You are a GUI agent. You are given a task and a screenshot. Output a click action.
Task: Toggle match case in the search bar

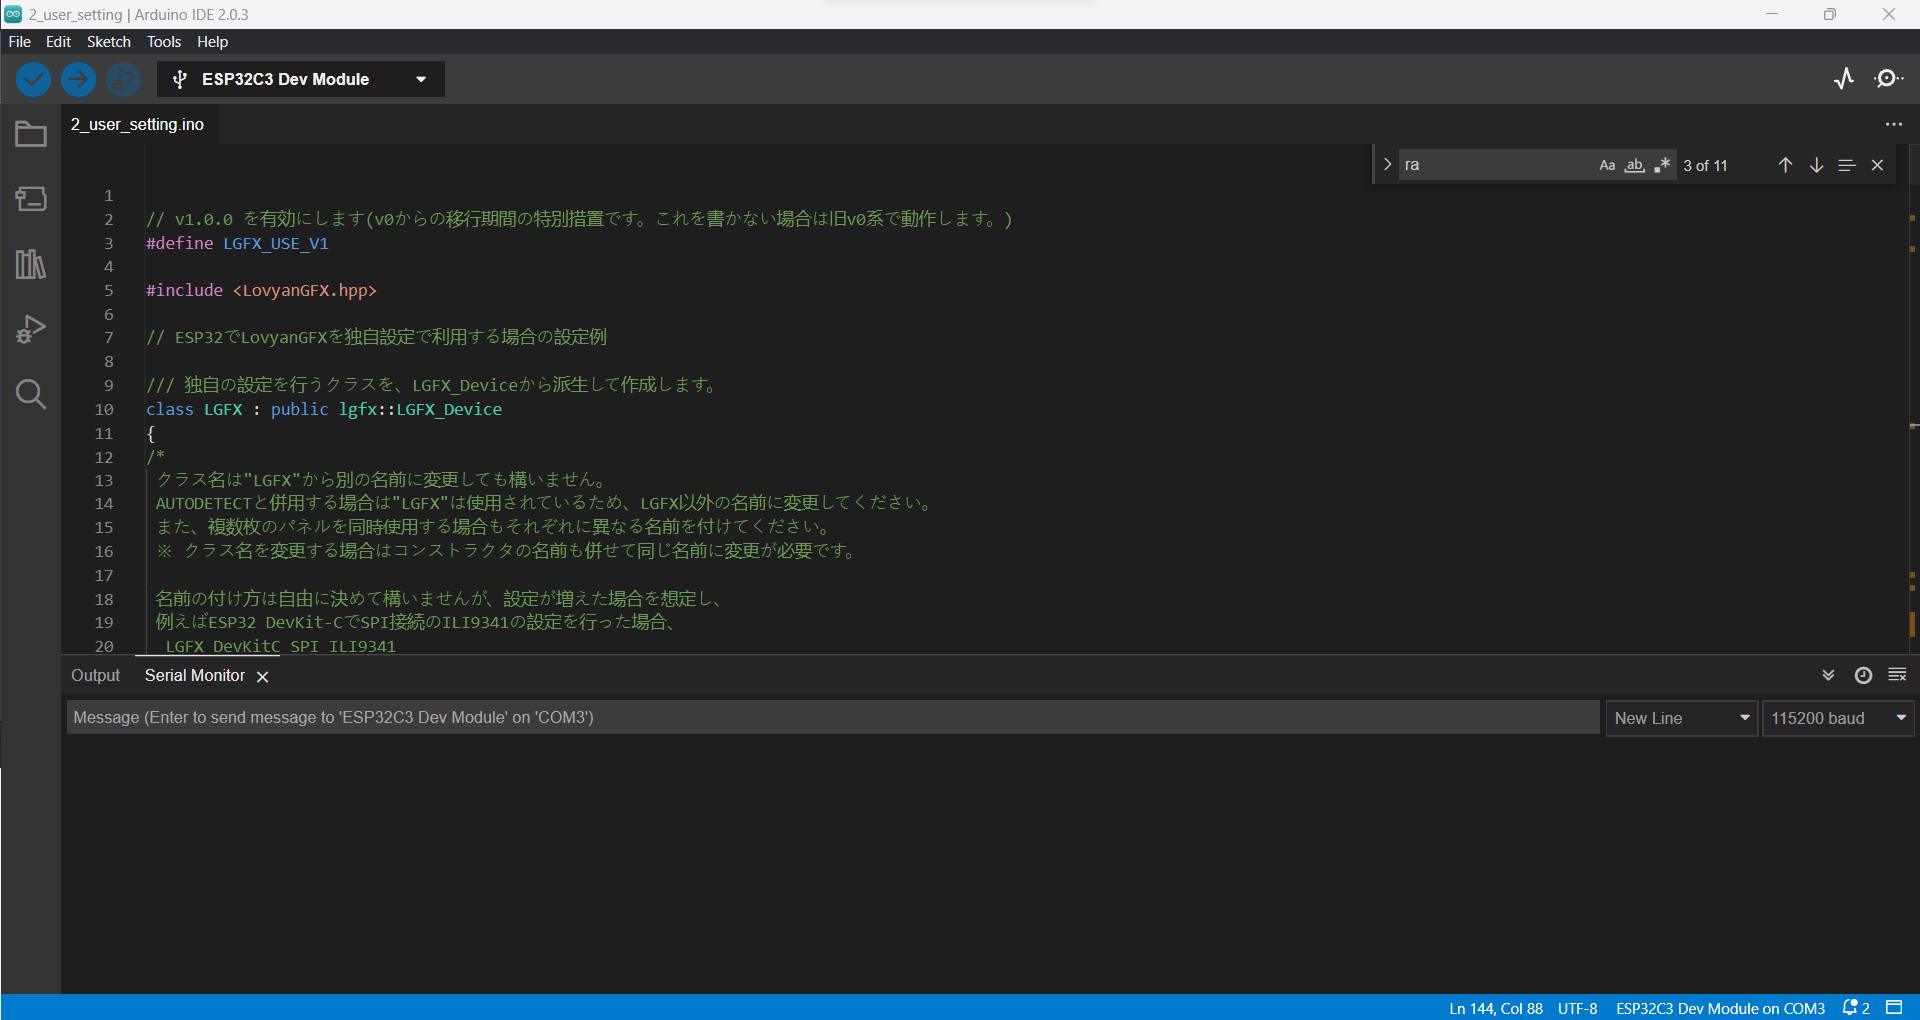click(x=1606, y=165)
